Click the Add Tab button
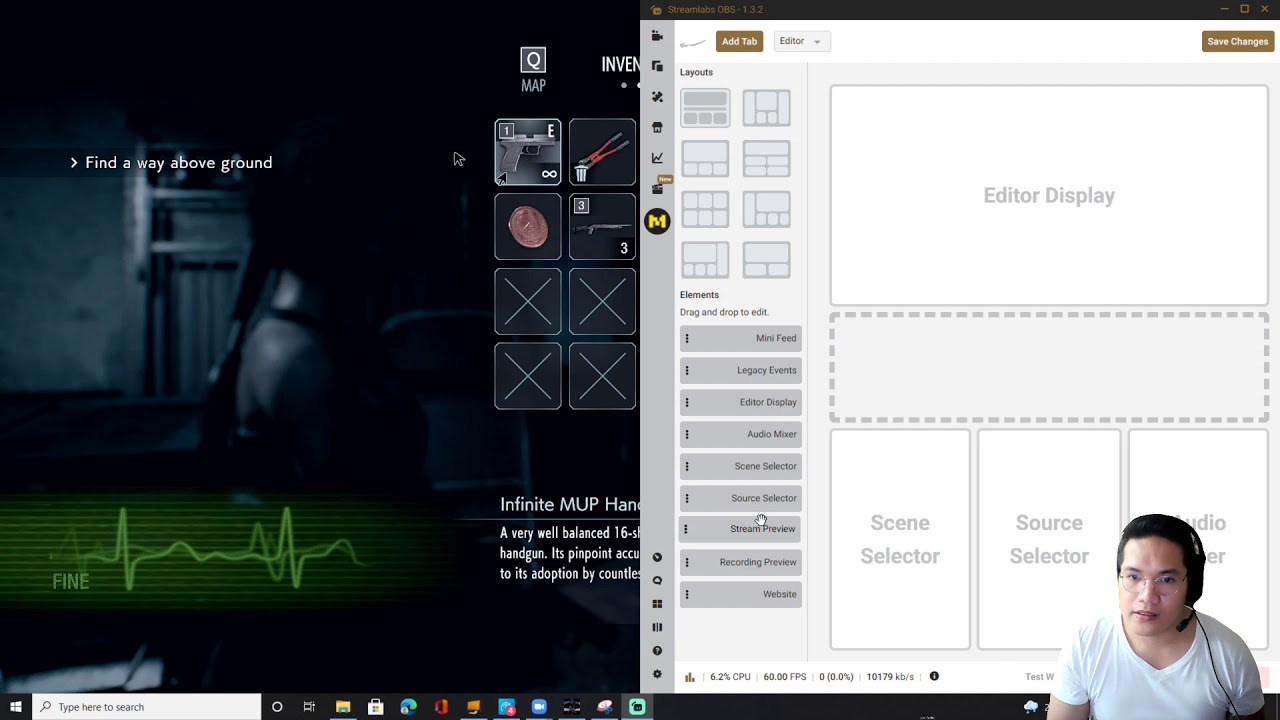Viewport: 1280px width, 720px height. pos(739,41)
